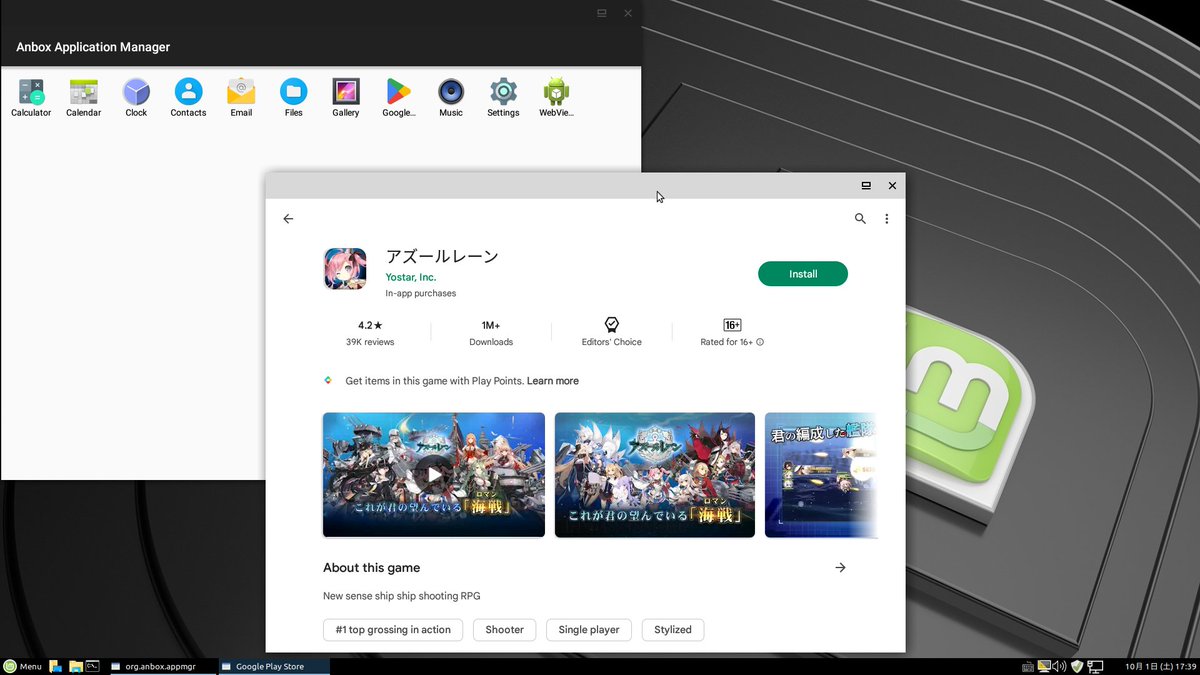Click the In-app purchases label

(x=421, y=294)
